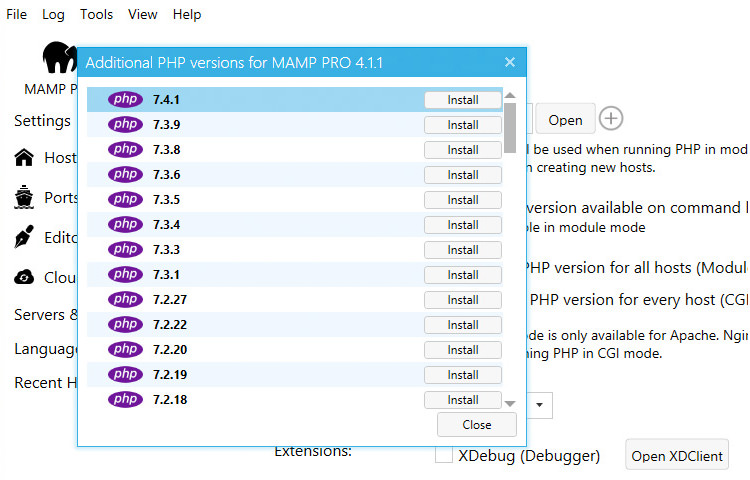Click the Open XDClient button
The image size is (750, 480).
tap(677, 456)
